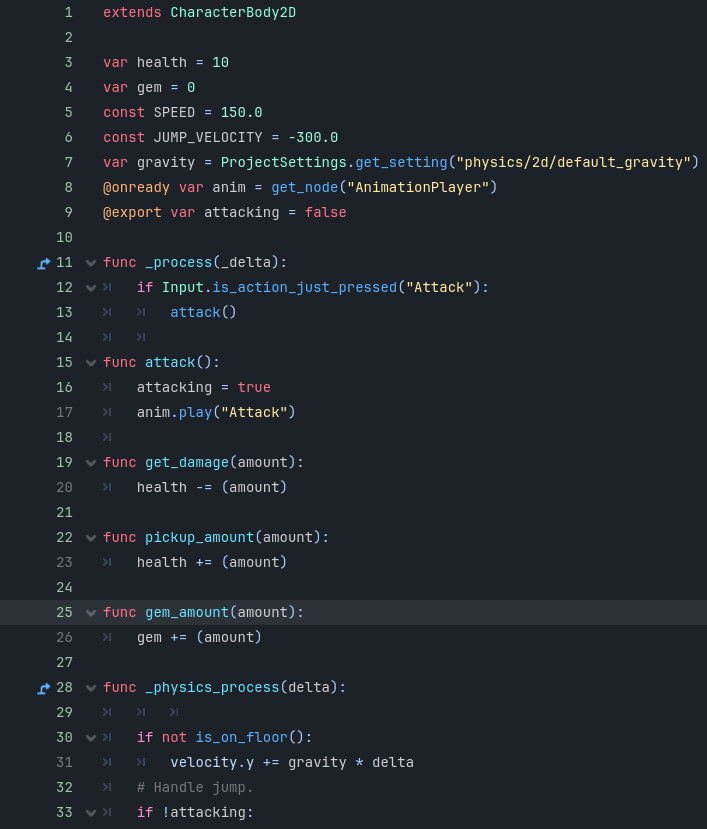Click the get_damage function name
This screenshot has width=707, height=829.
(187, 463)
